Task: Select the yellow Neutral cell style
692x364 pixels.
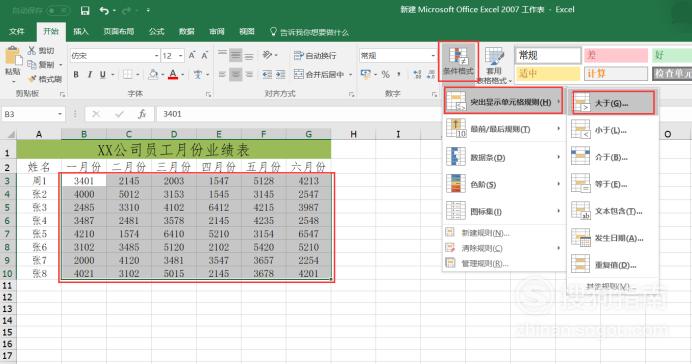Action: (x=548, y=73)
